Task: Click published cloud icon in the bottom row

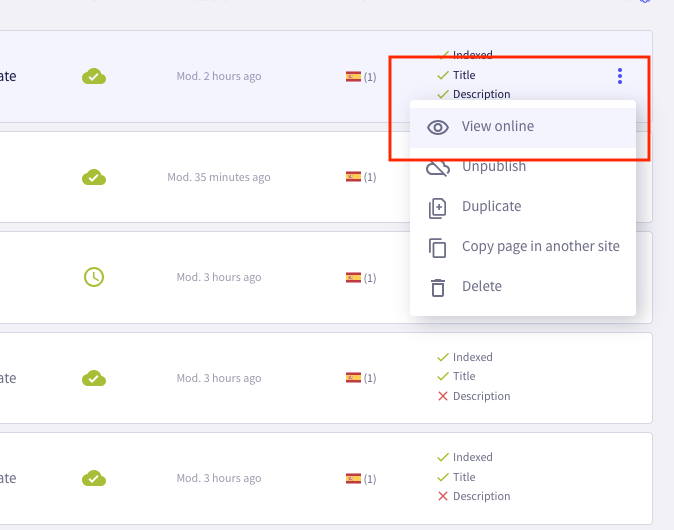Action: click(x=94, y=478)
